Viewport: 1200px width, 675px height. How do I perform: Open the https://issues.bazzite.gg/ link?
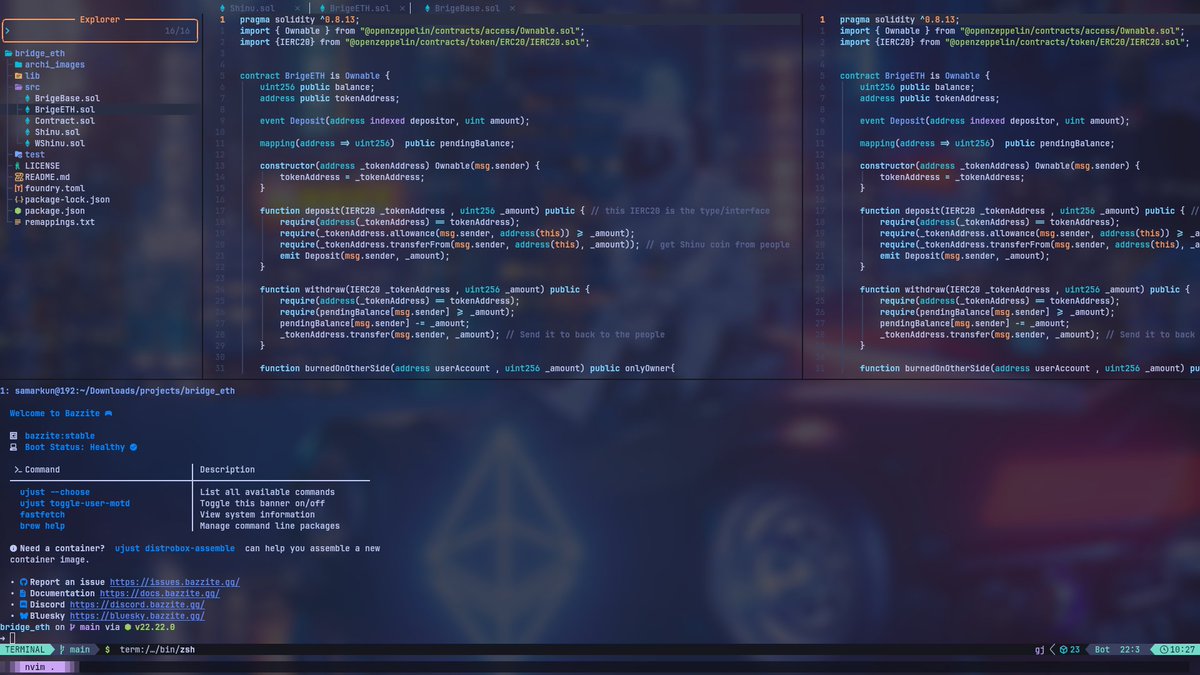coord(174,582)
